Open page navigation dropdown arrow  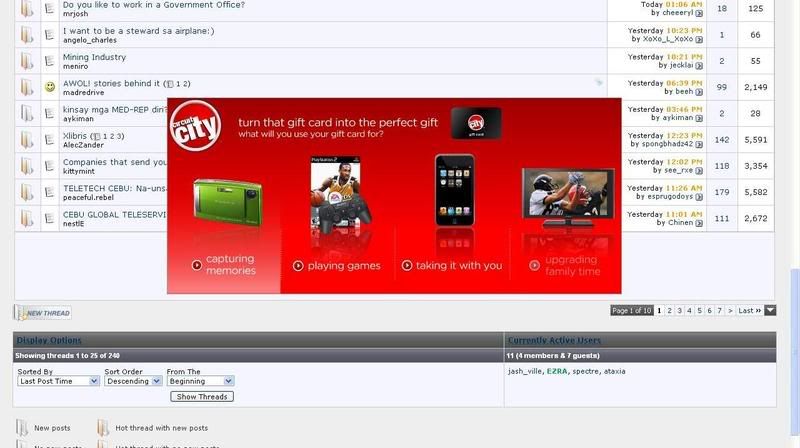click(770, 310)
